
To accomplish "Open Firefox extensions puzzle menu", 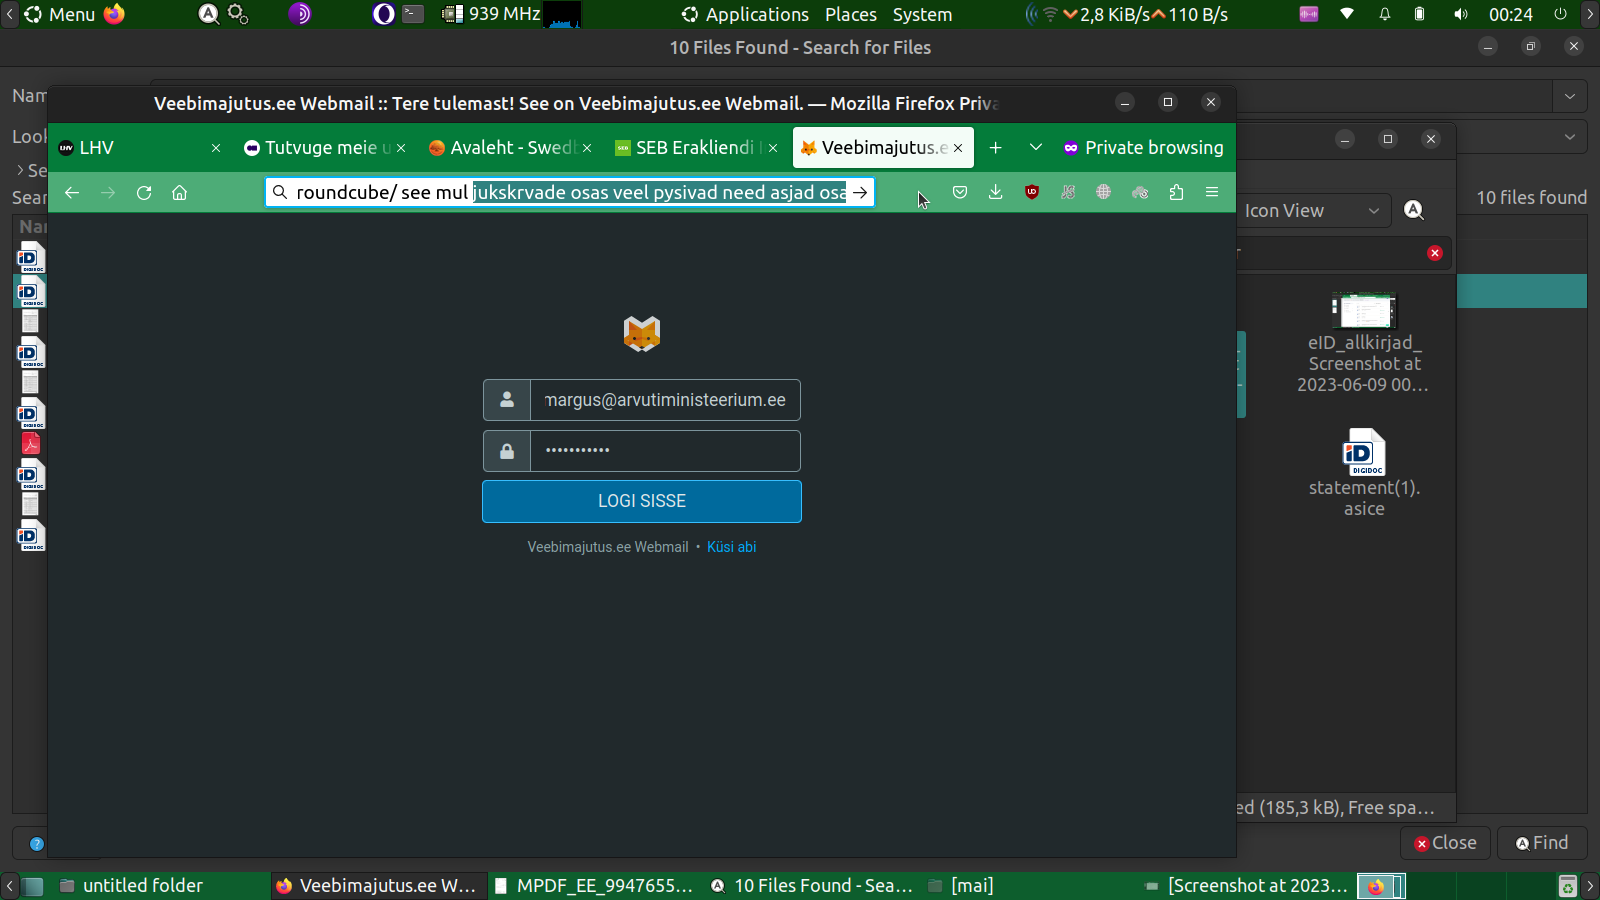I will click(1176, 192).
